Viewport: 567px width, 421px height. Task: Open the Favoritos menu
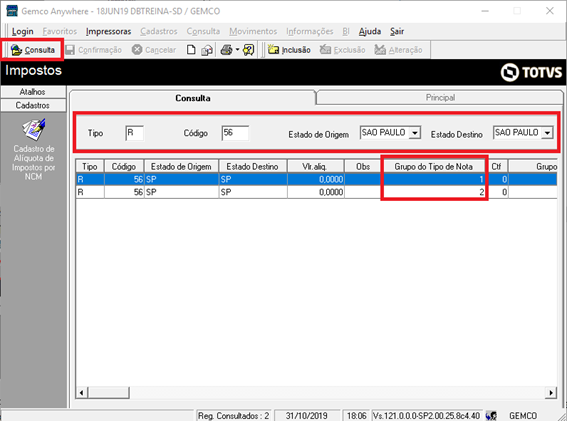tap(60, 31)
